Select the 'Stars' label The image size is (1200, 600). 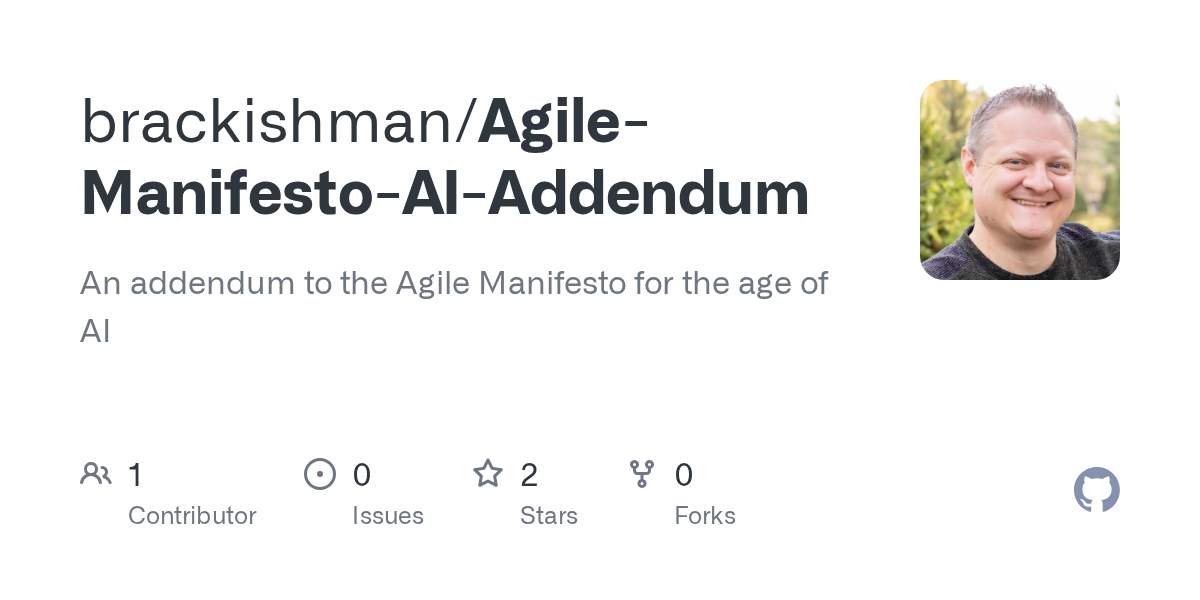(x=549, y=516)
